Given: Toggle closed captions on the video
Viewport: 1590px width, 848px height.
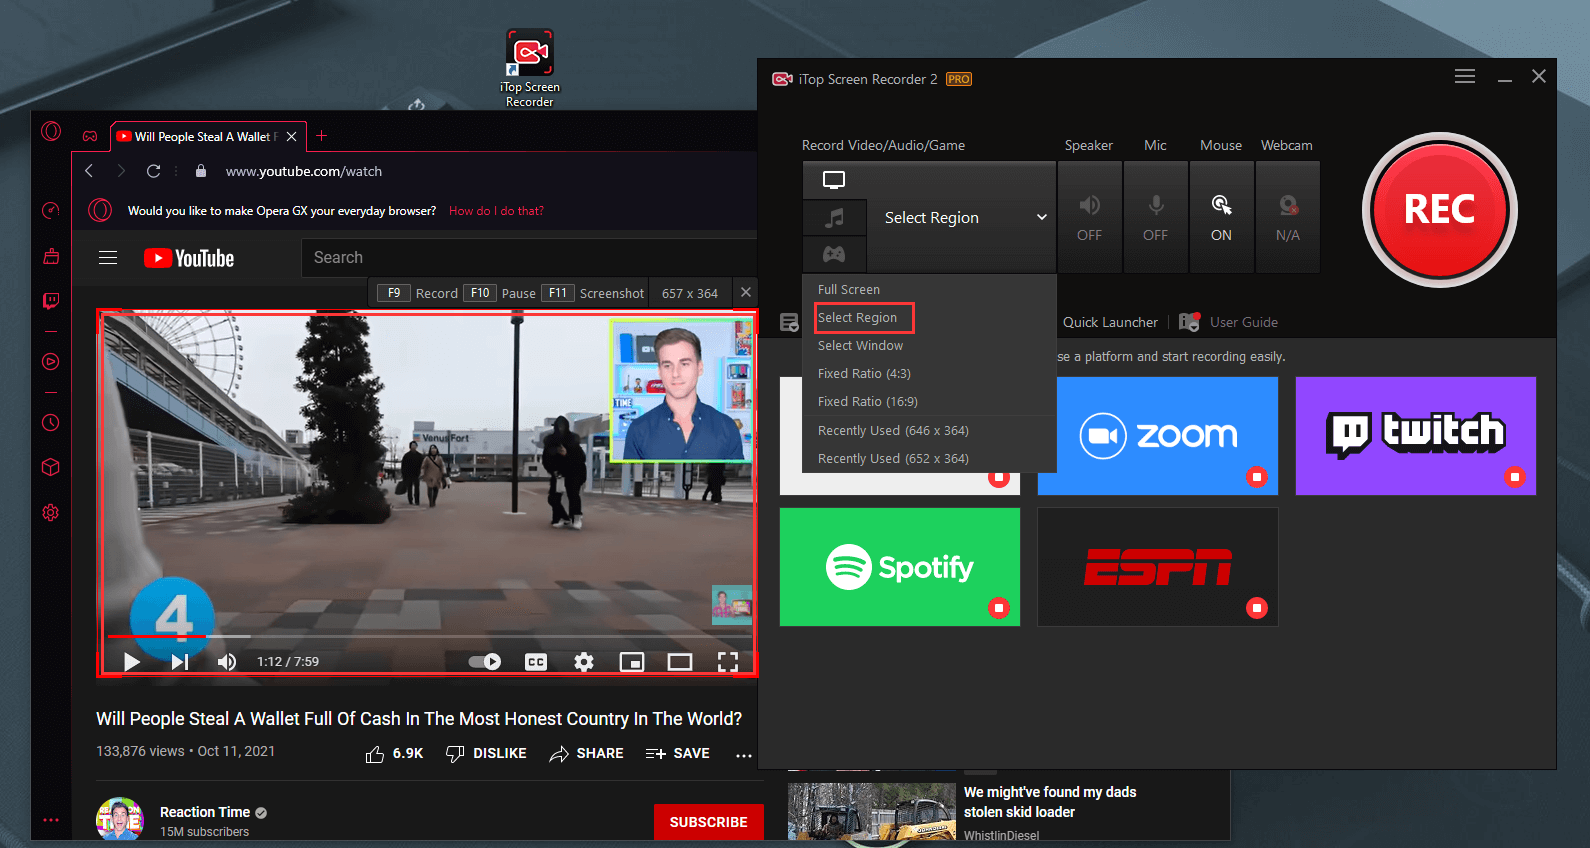Looking at the screenshot, I should (x=536, y=661).
